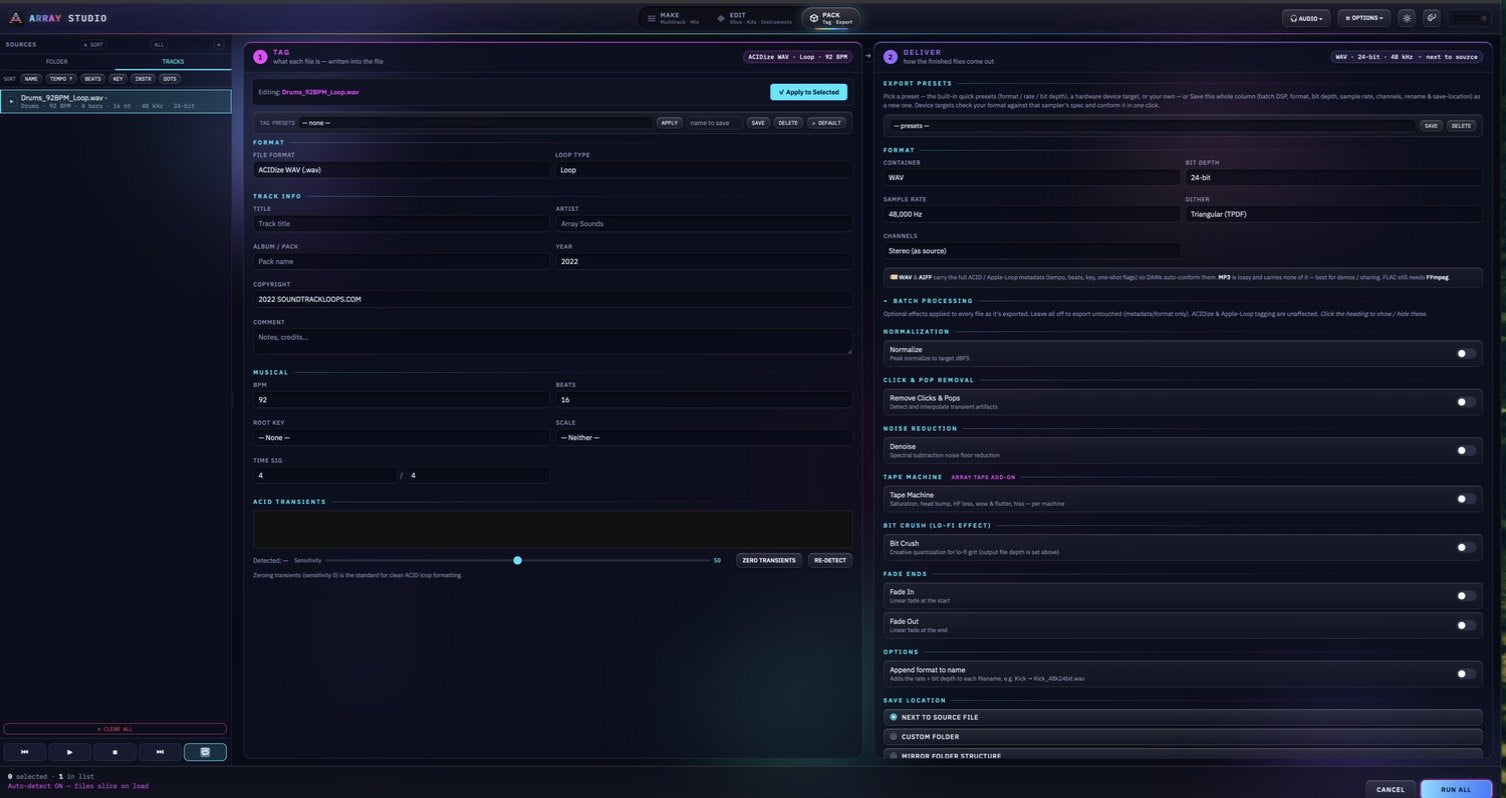
Task: Click the theme brightness sun icon
Action: coord(1407,18)
